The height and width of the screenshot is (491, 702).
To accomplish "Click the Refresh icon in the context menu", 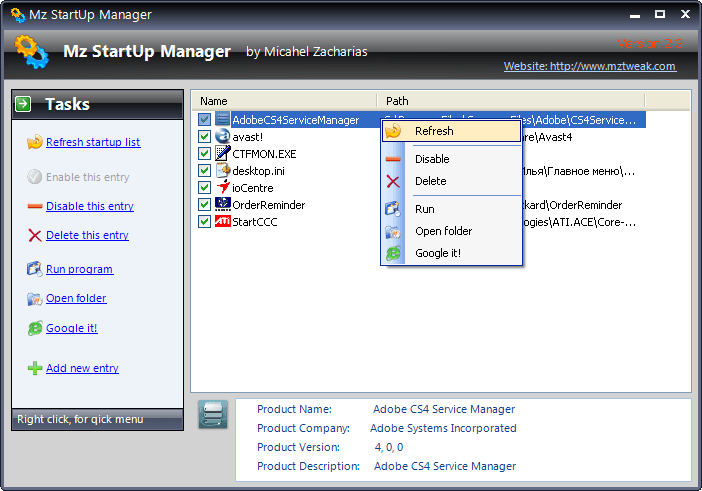I will pyautogui.click(x=393, y=131).
